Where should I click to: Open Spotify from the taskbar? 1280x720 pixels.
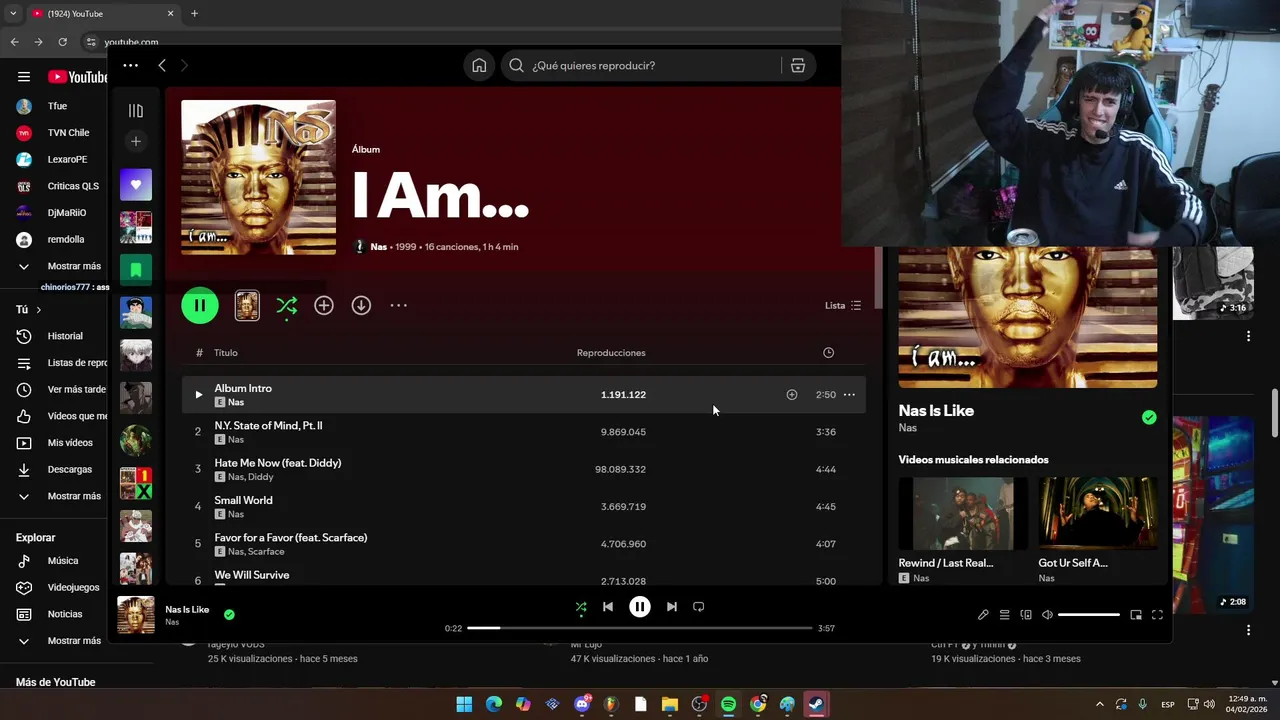pos(728,704)
